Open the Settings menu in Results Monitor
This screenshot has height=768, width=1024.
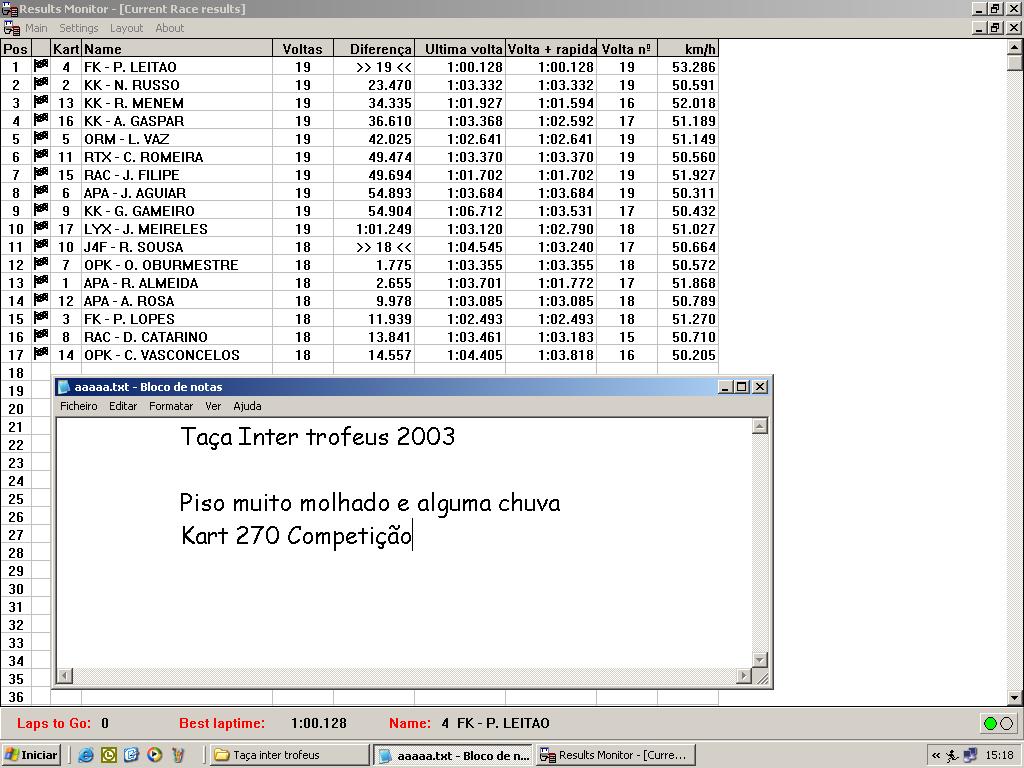point(79,28)
